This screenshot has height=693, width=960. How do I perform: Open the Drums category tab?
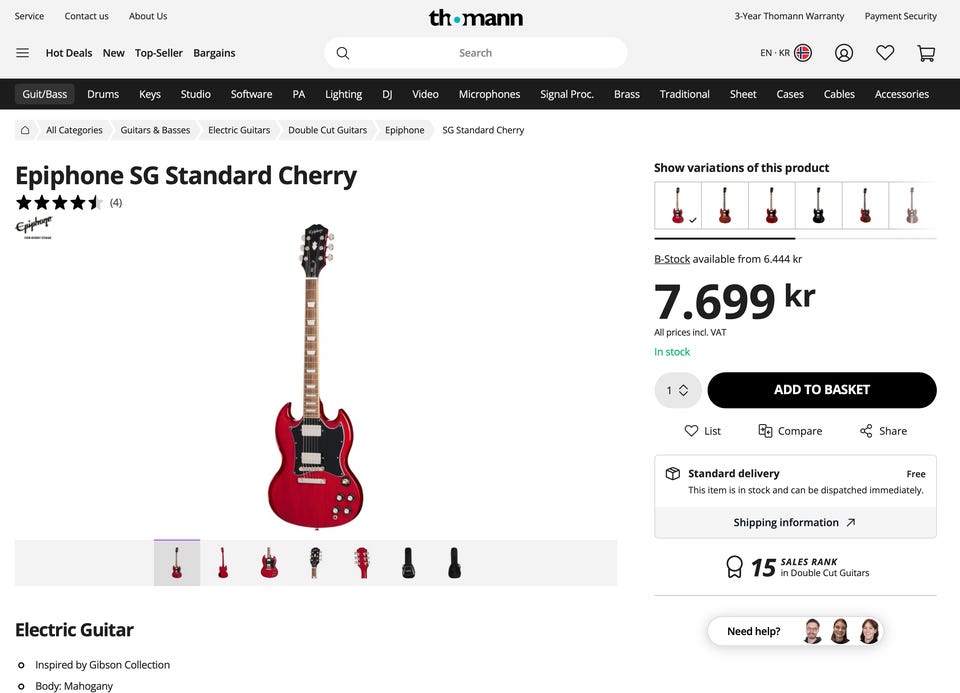coord(103,94)
